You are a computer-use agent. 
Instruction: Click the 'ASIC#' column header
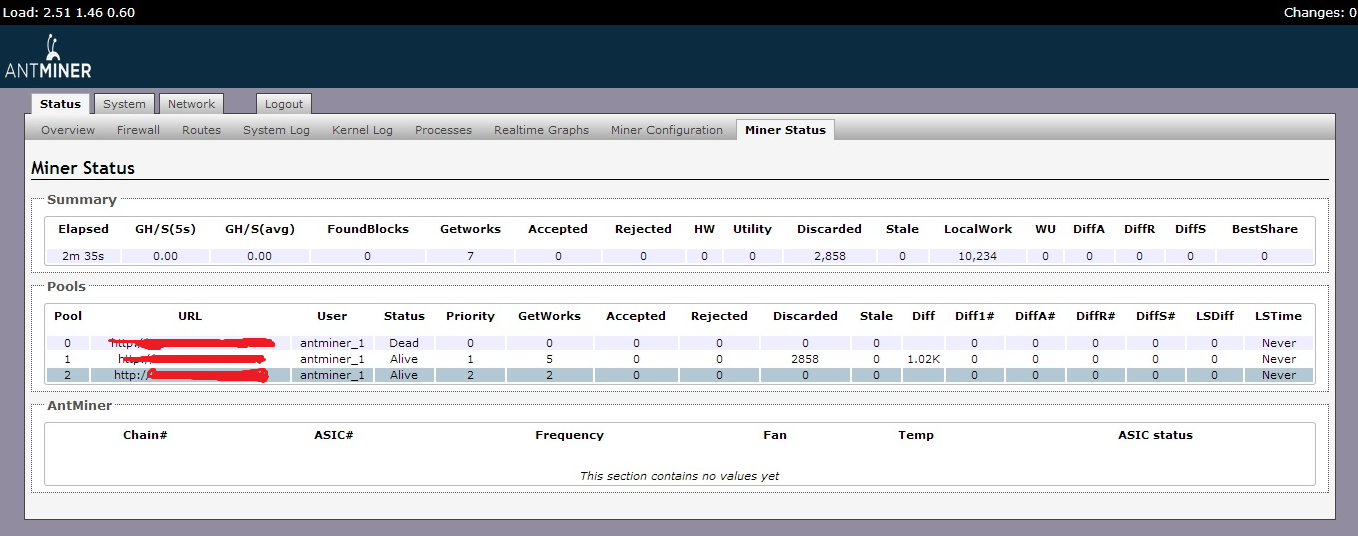[x=334, y=435]
